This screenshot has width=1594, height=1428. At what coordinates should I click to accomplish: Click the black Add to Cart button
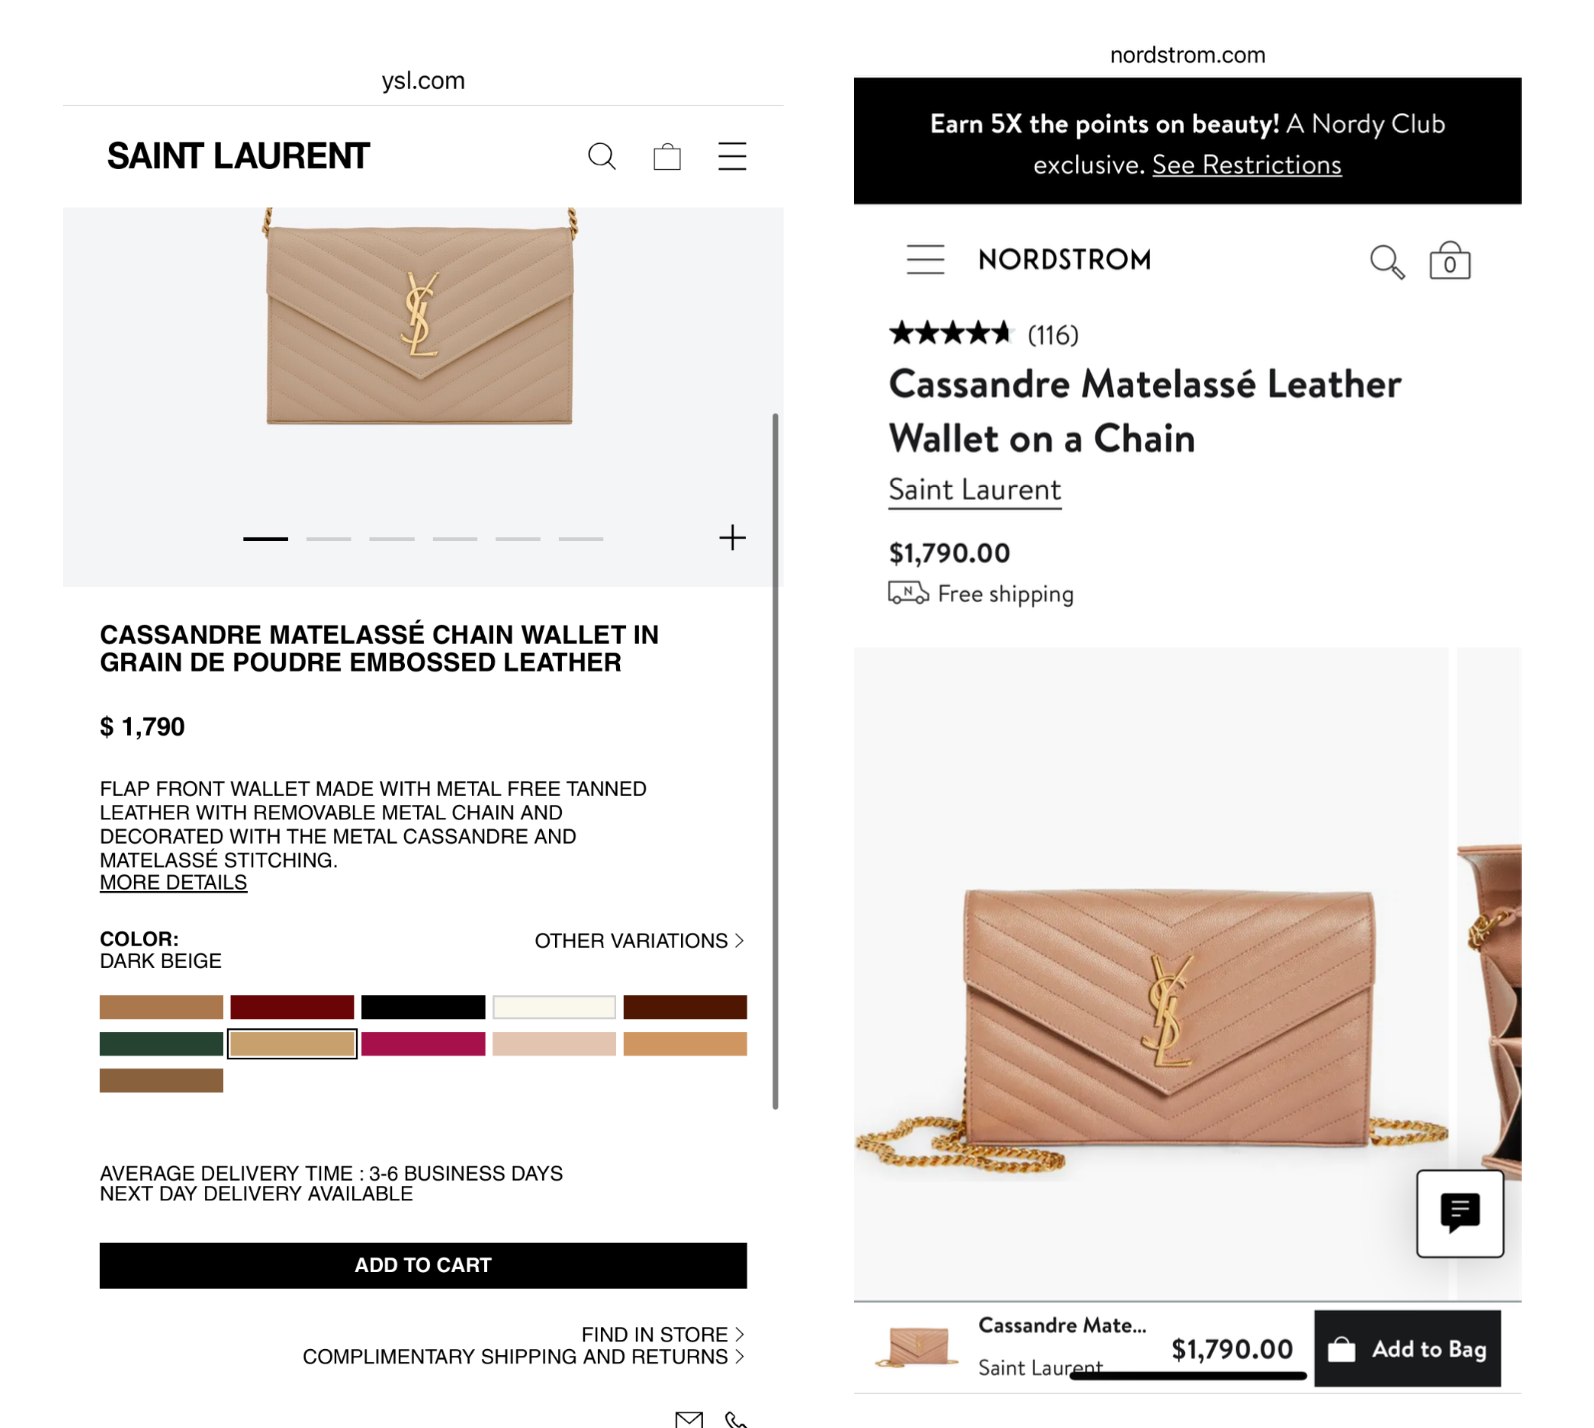tap(423, 1265)
